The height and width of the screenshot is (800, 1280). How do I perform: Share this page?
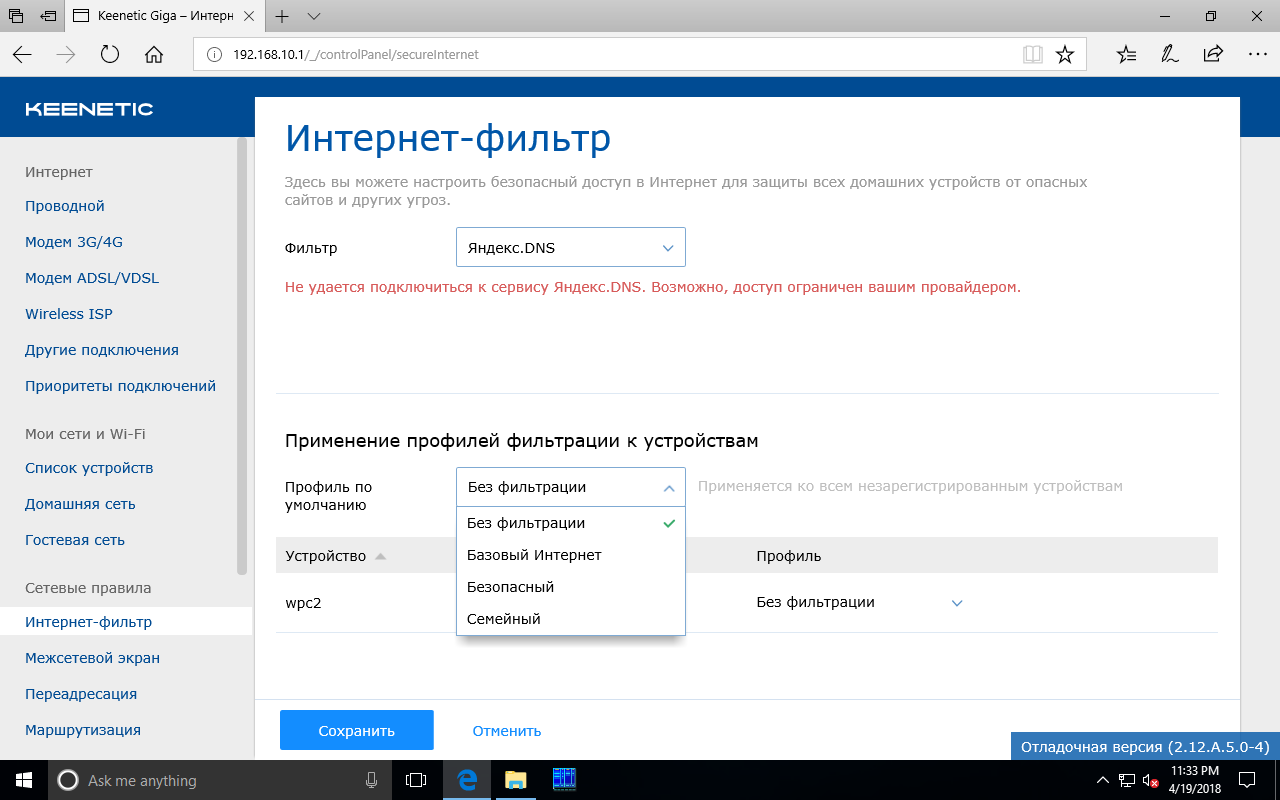(x=1213, y=55)
